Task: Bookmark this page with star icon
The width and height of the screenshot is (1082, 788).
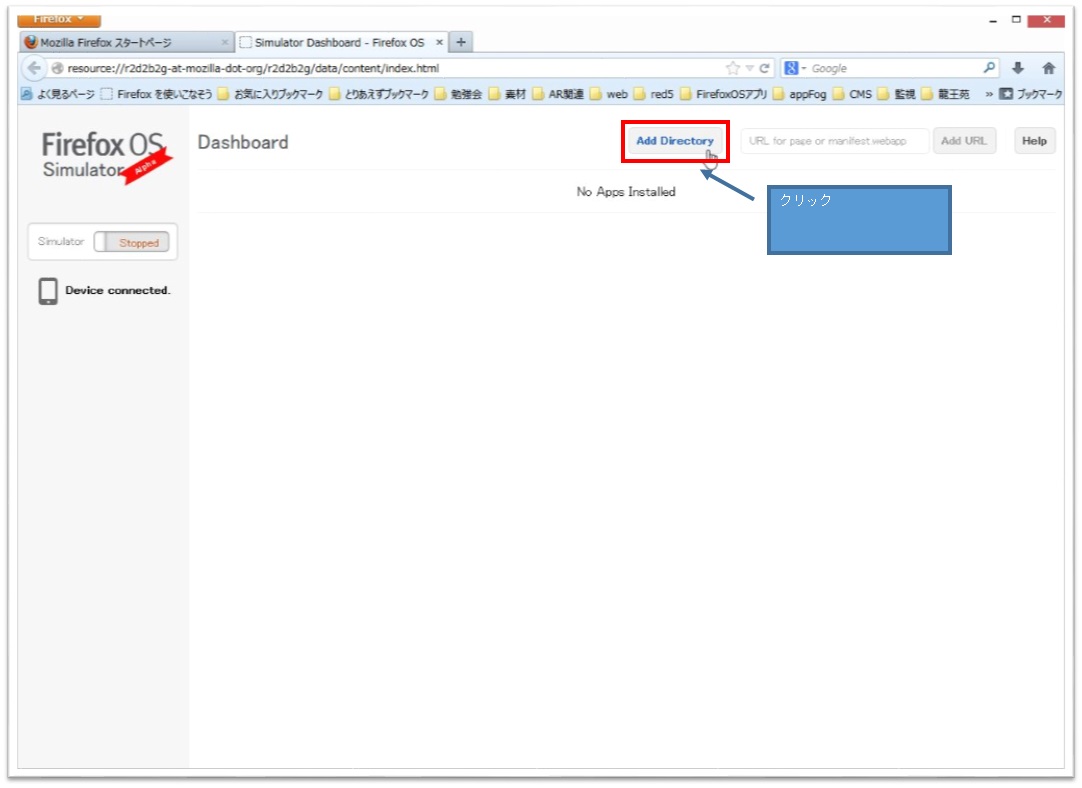Action: [x=732, y=68]
